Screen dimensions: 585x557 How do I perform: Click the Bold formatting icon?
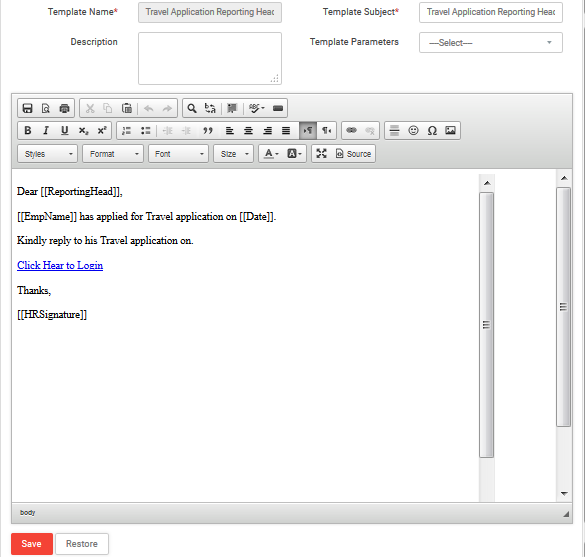27,131
